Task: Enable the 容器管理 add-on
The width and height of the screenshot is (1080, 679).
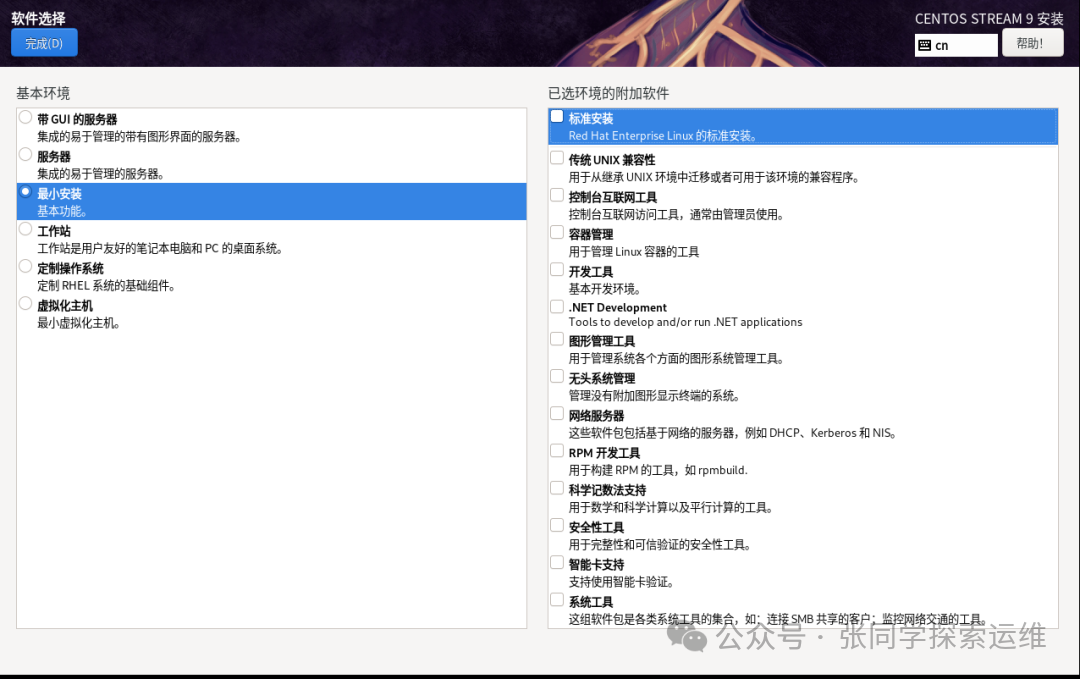Action: (556, 231)
